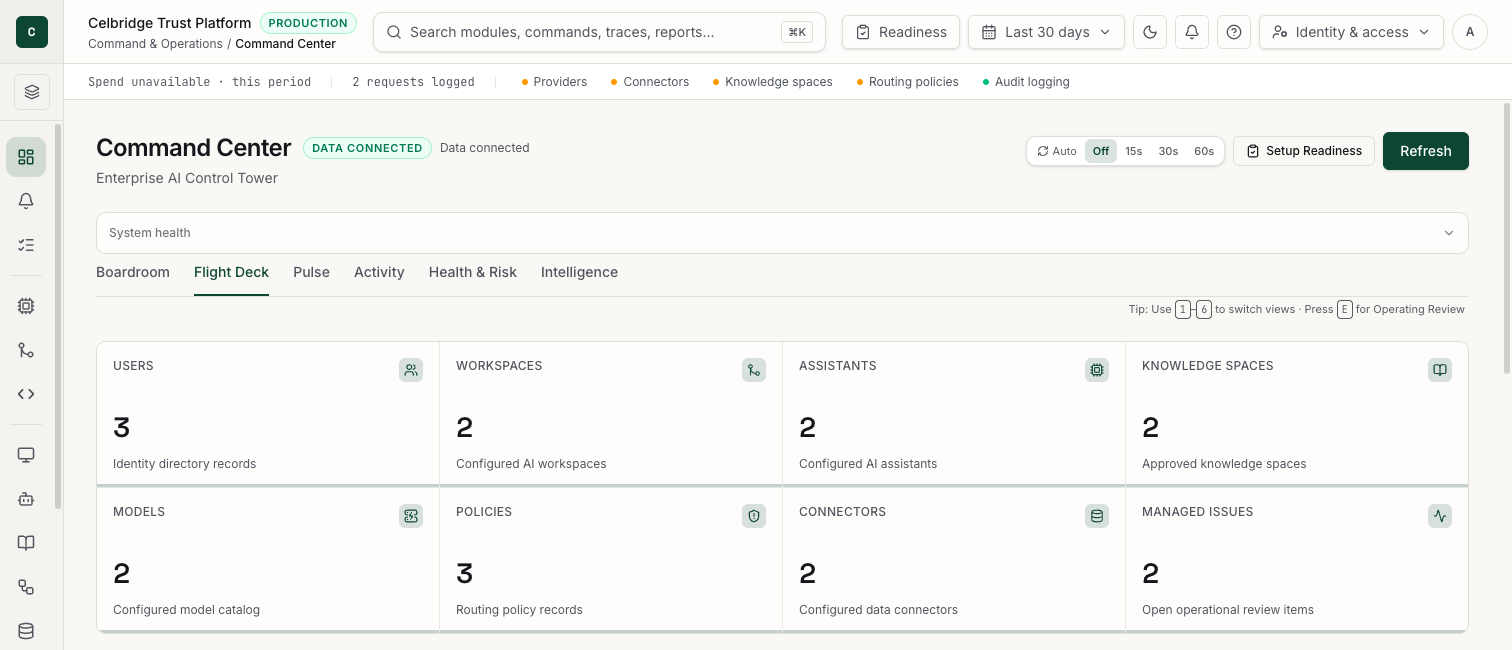Click the sidebar chip processor icon
The height and width of the screenshot is (650, 1512).
click(26, 306)
